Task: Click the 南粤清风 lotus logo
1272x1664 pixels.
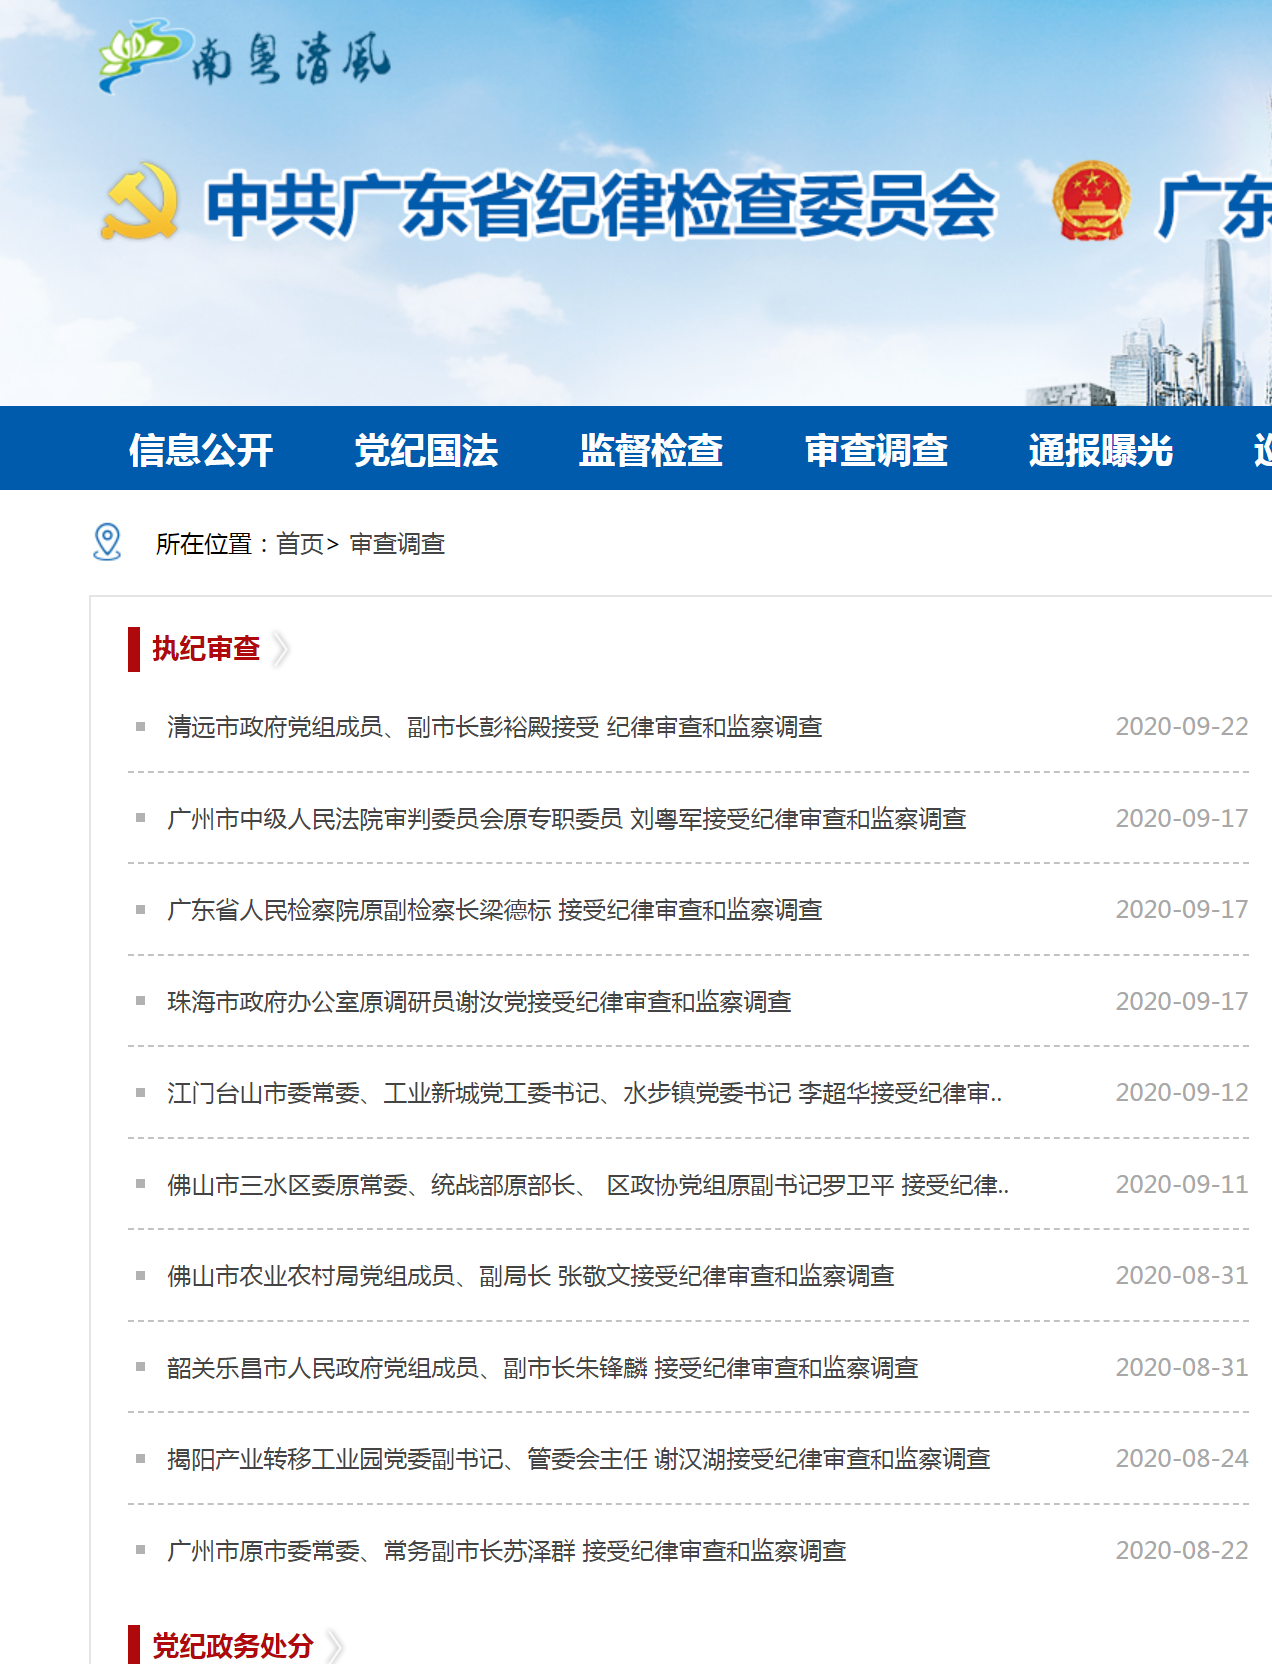Action: tap(140, 55)
